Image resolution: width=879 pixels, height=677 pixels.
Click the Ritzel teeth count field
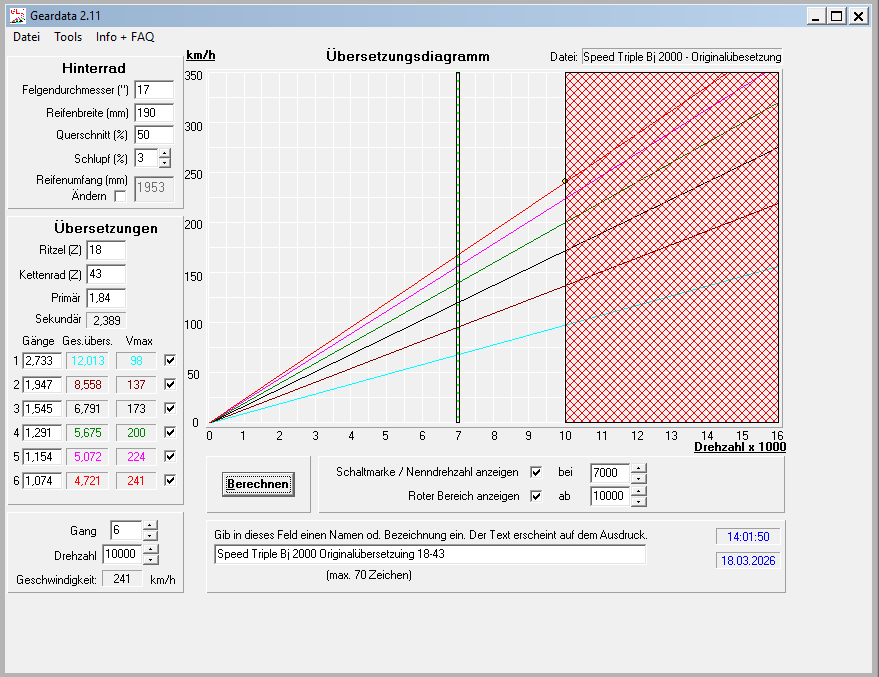[x=106, y=250]
